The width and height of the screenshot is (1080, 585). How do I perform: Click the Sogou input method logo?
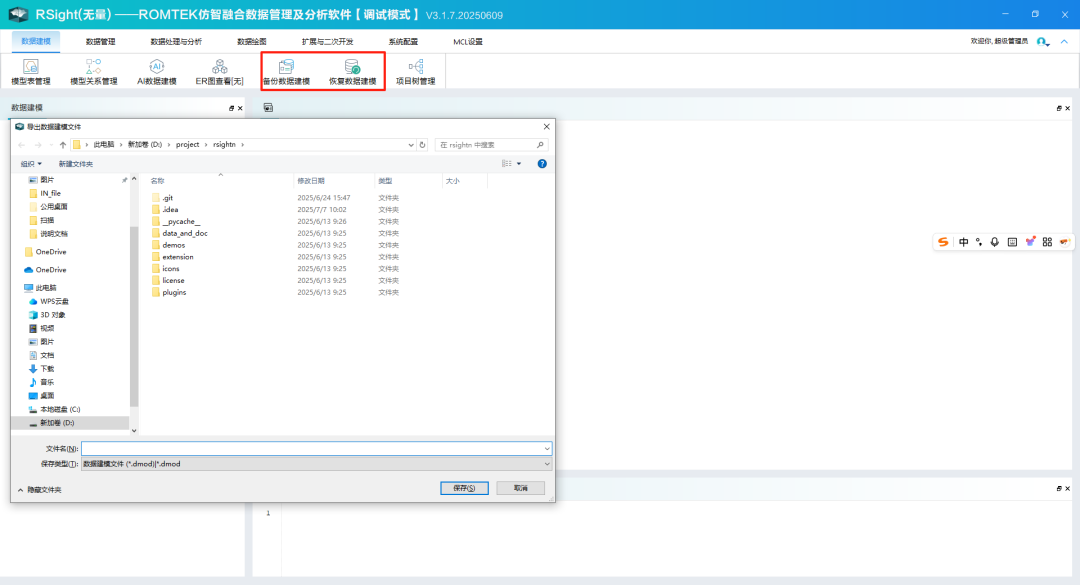click(943, 242)
